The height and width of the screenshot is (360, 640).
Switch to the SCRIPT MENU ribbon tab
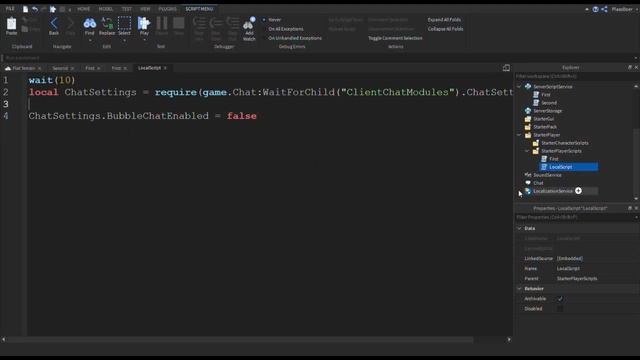point(199,9)
